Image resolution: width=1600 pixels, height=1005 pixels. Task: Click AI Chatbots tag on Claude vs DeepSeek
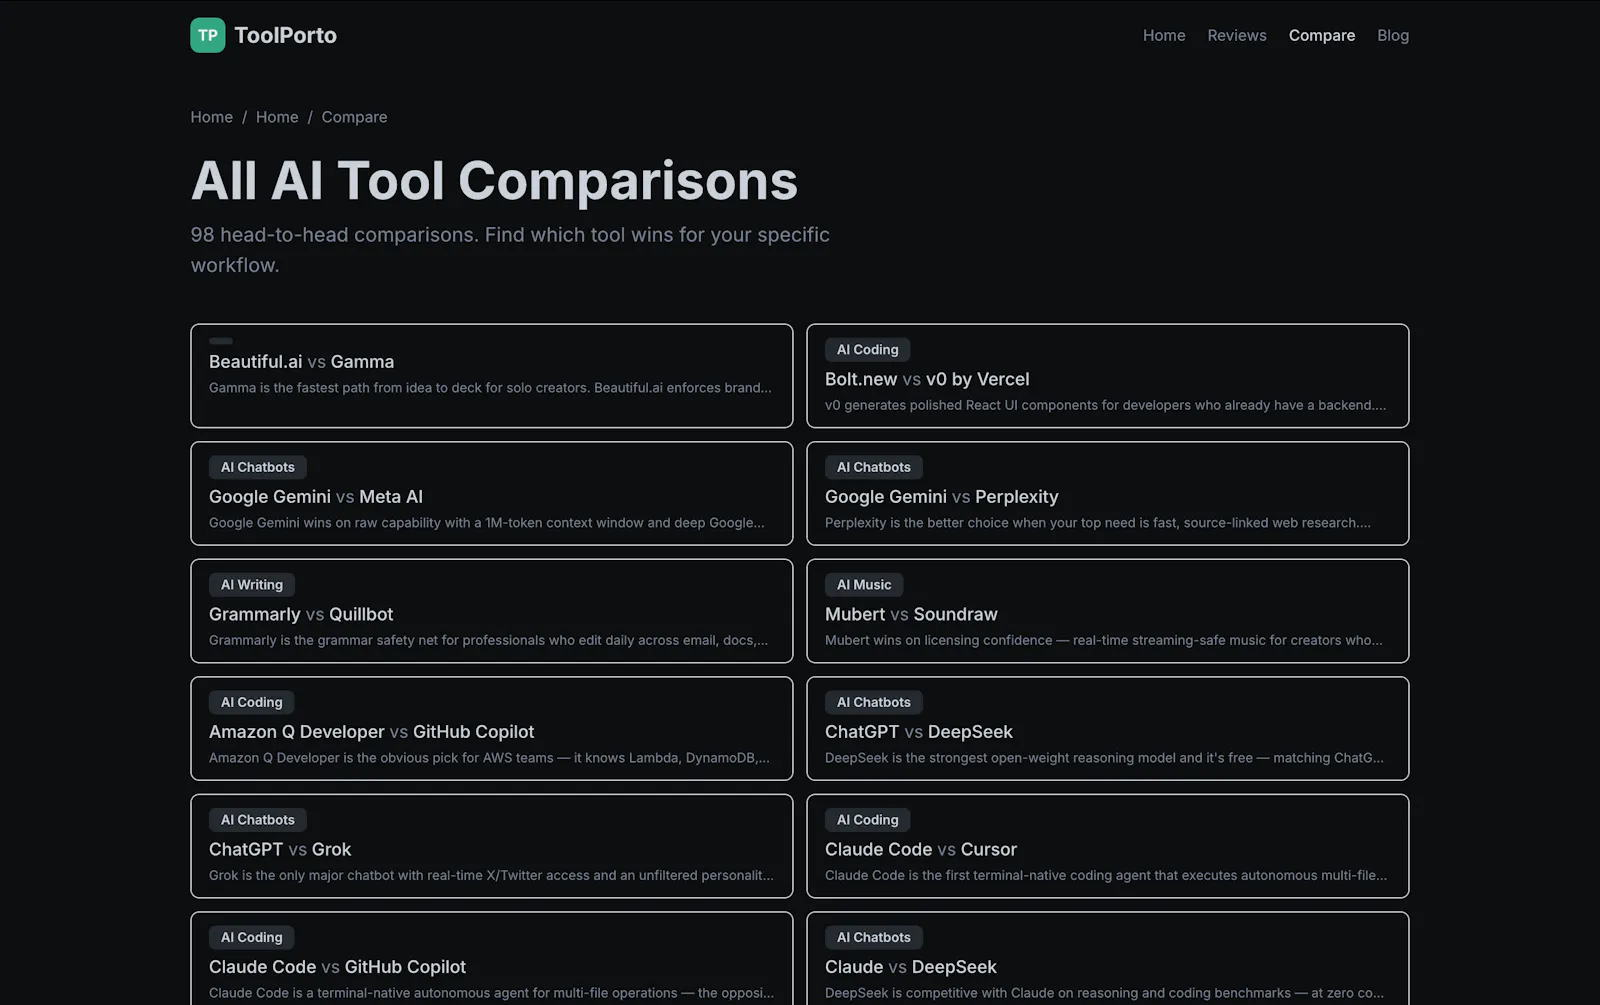click(874, 937)
